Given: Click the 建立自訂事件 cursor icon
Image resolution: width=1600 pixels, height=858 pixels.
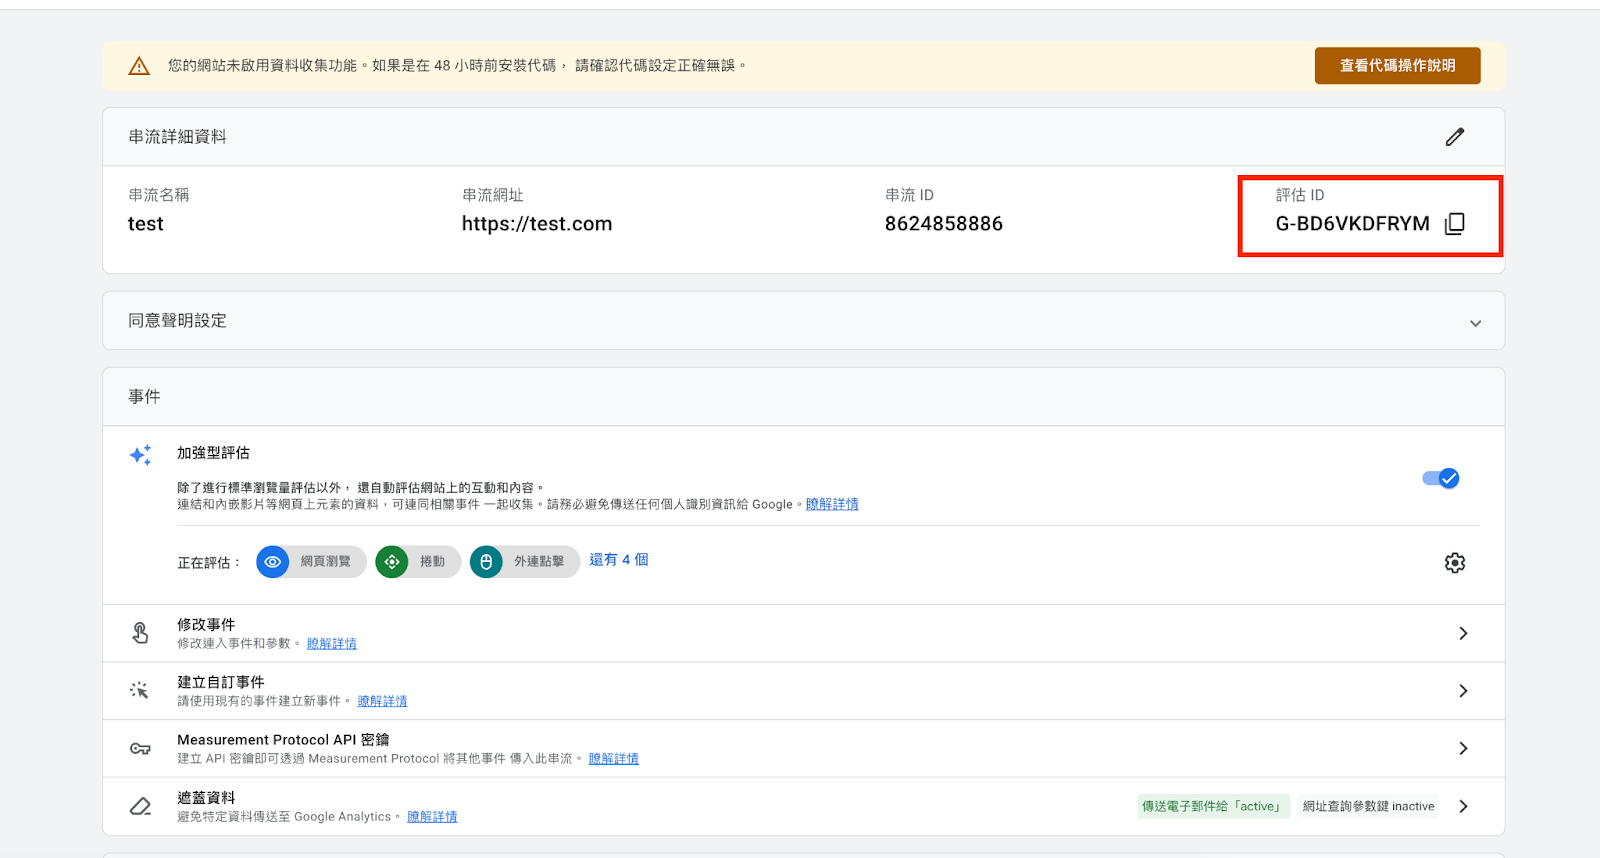Looking at the screenshot, I should pyautogui.click(x=139, y=690).
